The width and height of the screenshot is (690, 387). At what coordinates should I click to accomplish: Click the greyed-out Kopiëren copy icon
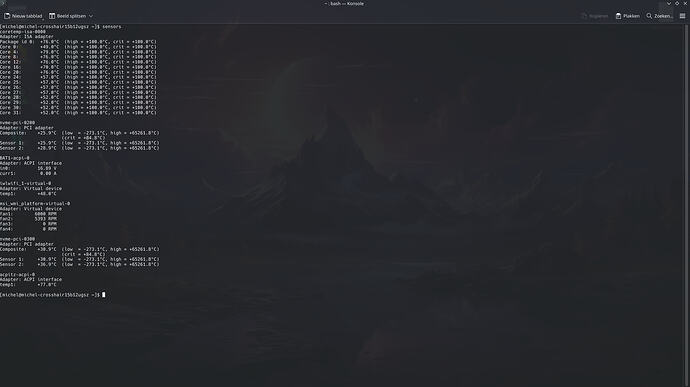584,16
